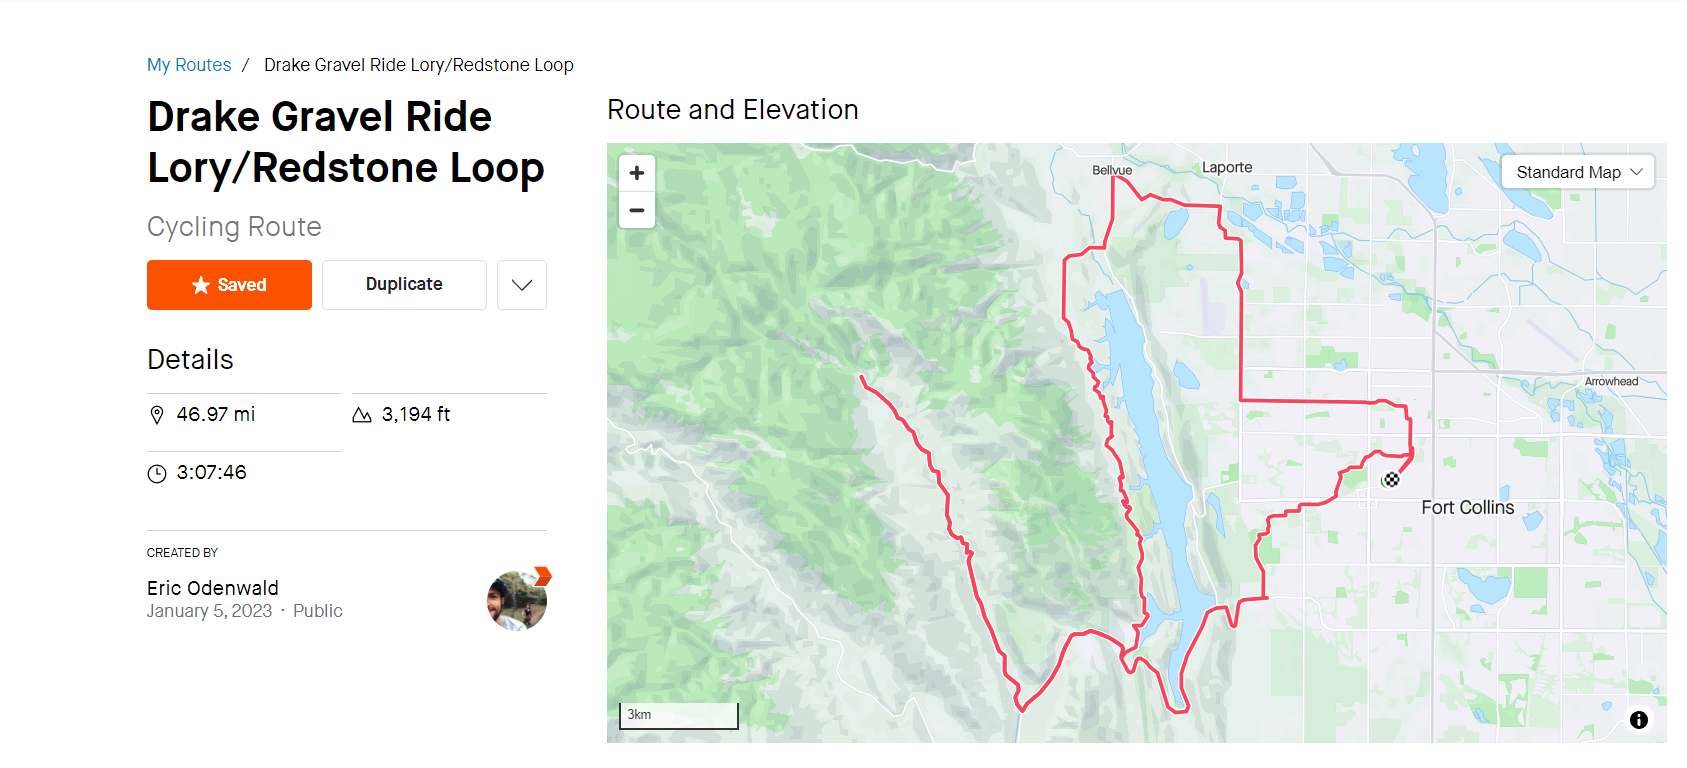The width and height of the screenshot is (1687, 768).
Task: Zoom in on the map
Action: point(637,172)
